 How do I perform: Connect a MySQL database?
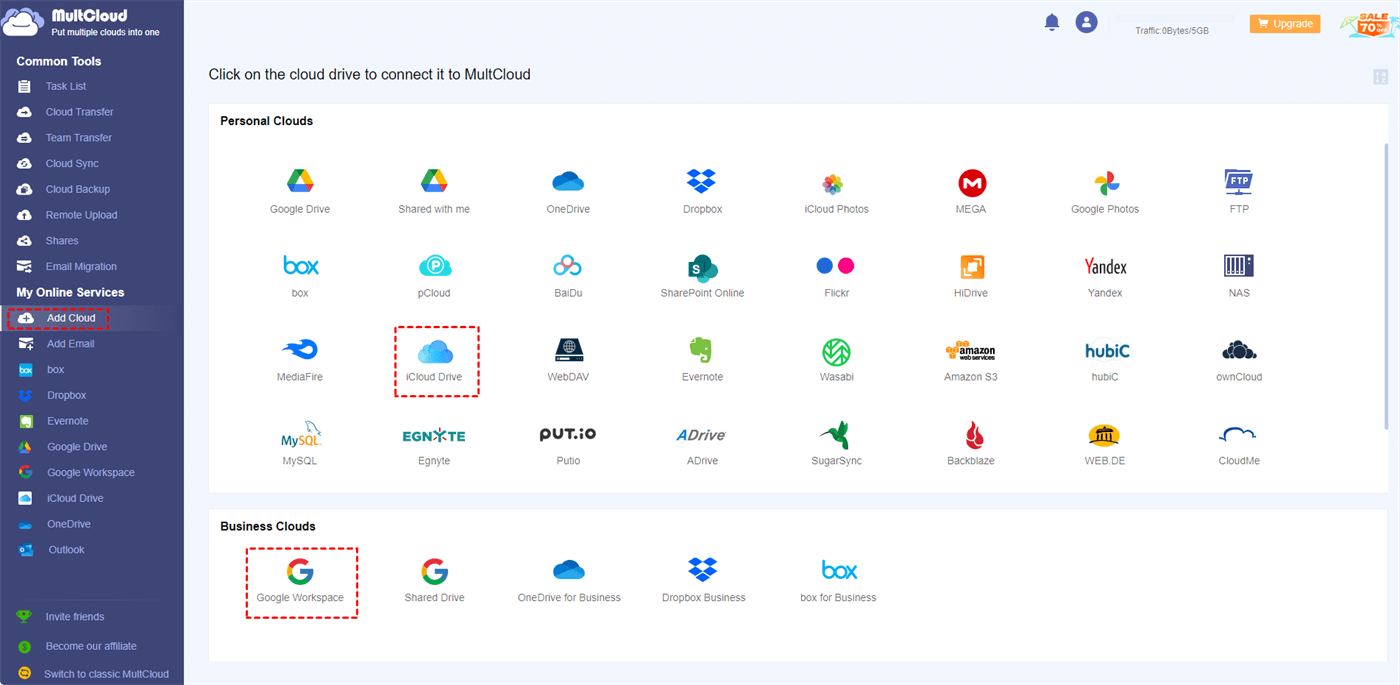[300, 443]
